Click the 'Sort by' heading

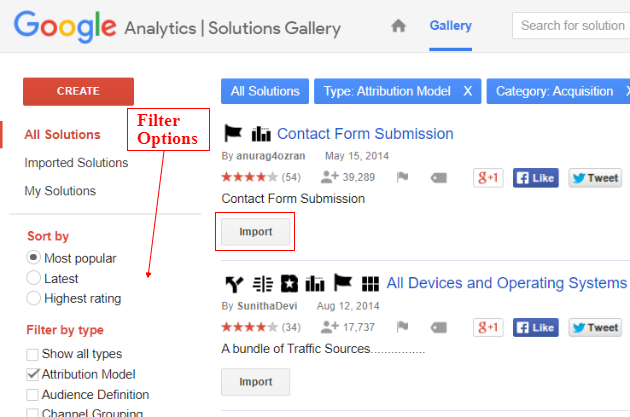(x=48, y=236)
